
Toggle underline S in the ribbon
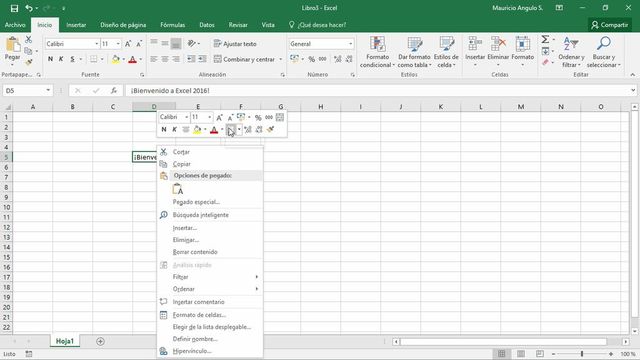pyautogui.click(x=72, y=59)
